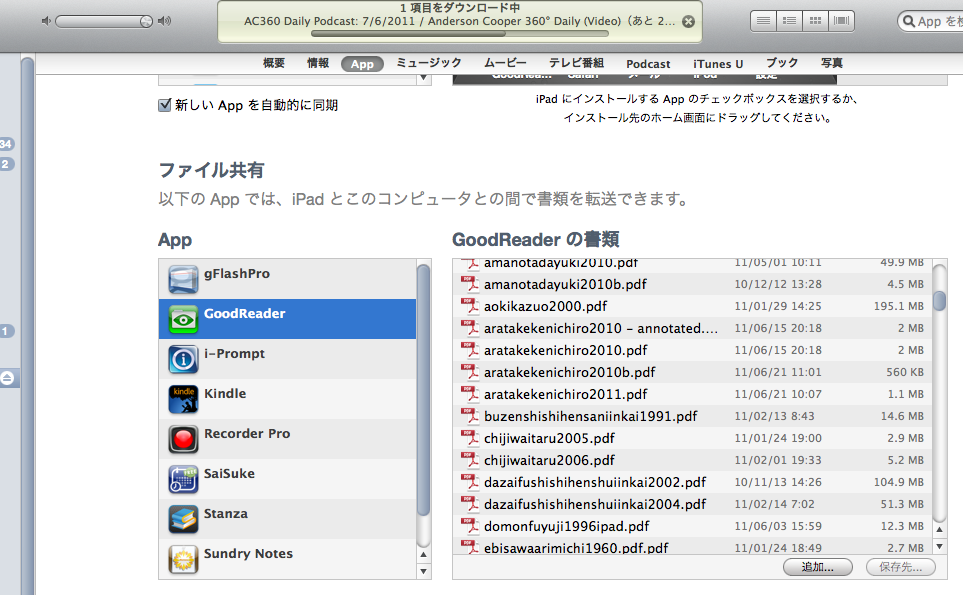This screenshot has width=963, height=595.
Task: Select the Sundry Notes app icon
Action: (183, 559)
